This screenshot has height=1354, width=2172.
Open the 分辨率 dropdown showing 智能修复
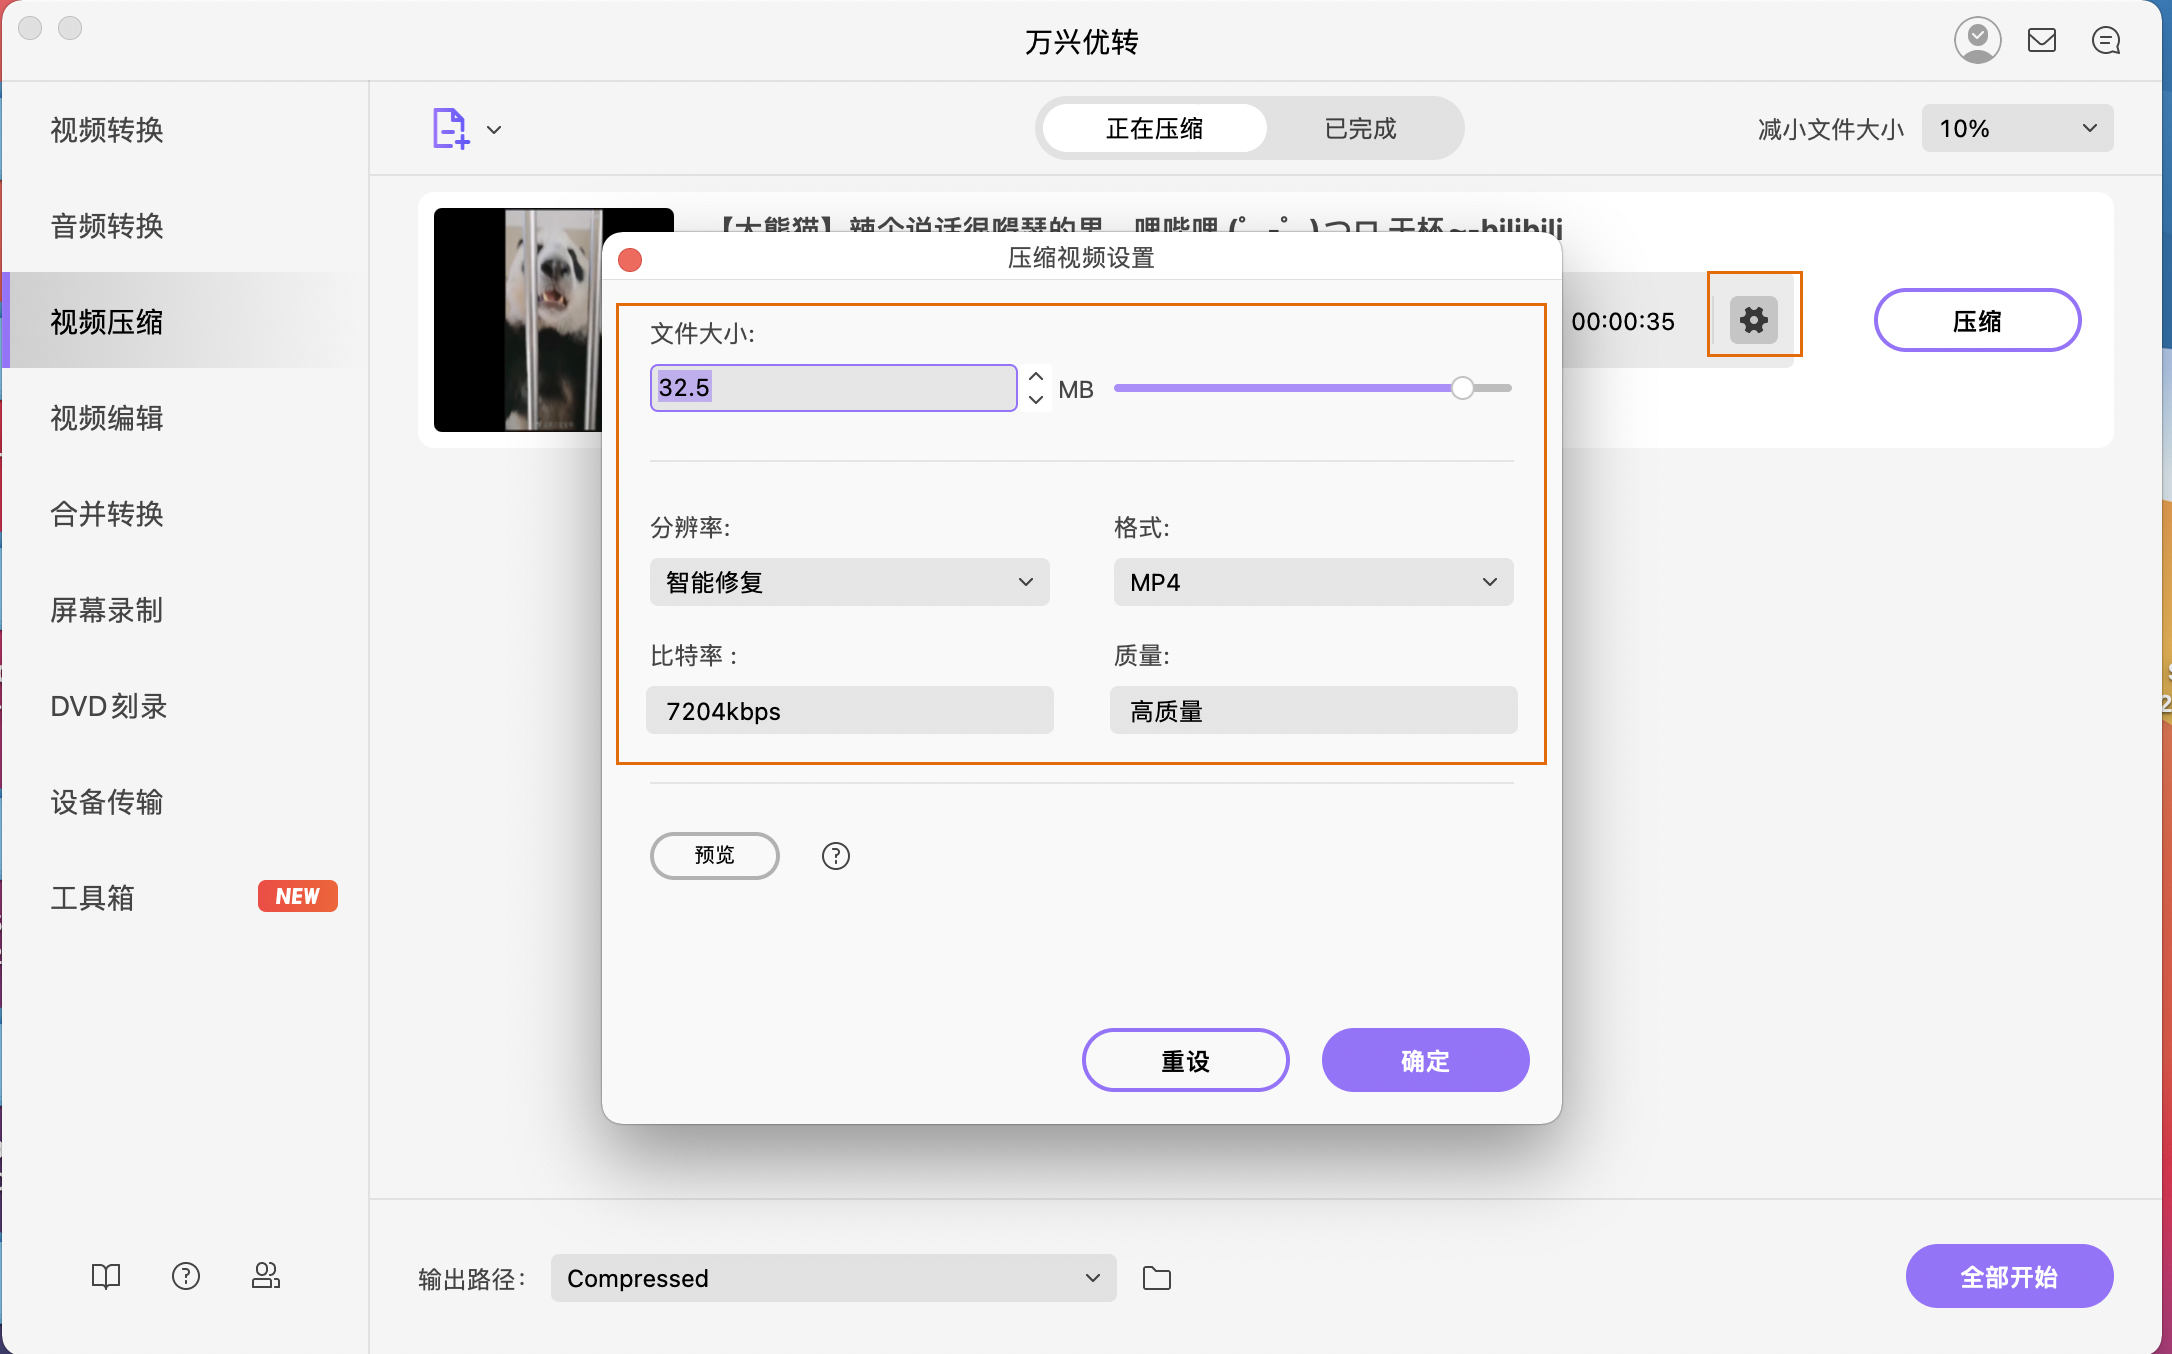pyautogui.click(x=848, y=581)
